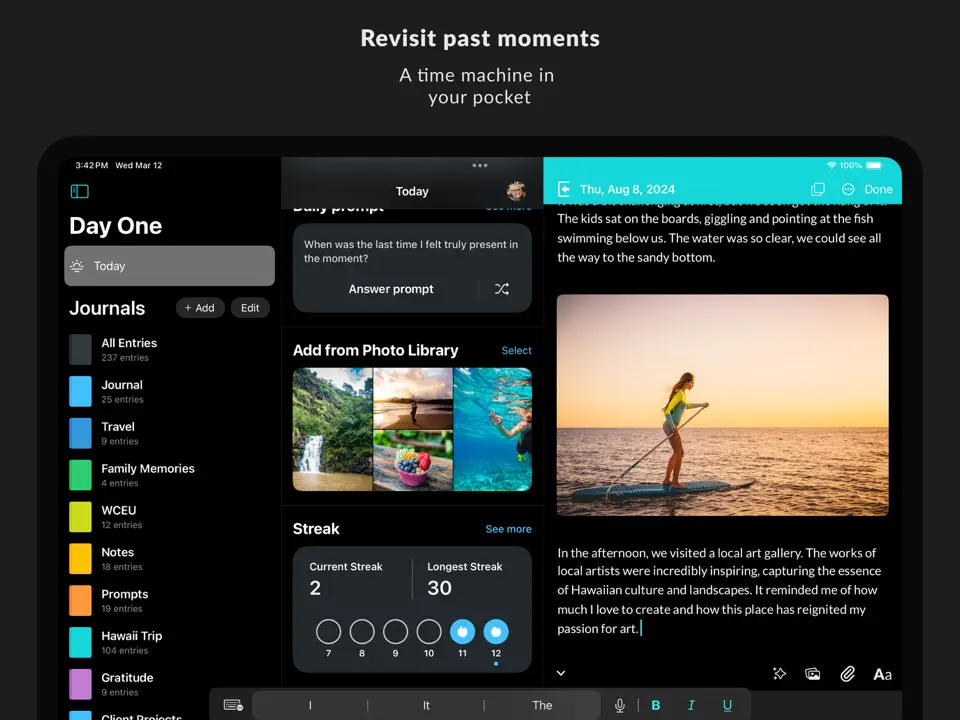Image resolution: width=960 pixels, height=720 pixels.
Task: Open the Aa text formatting options
Action: point(882,674)
